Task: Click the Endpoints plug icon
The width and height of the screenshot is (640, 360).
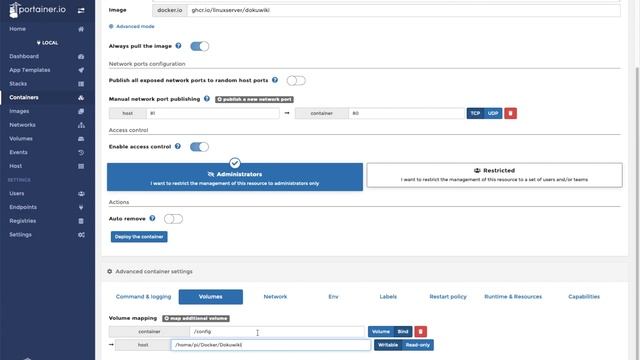Action: pos(81,207)
